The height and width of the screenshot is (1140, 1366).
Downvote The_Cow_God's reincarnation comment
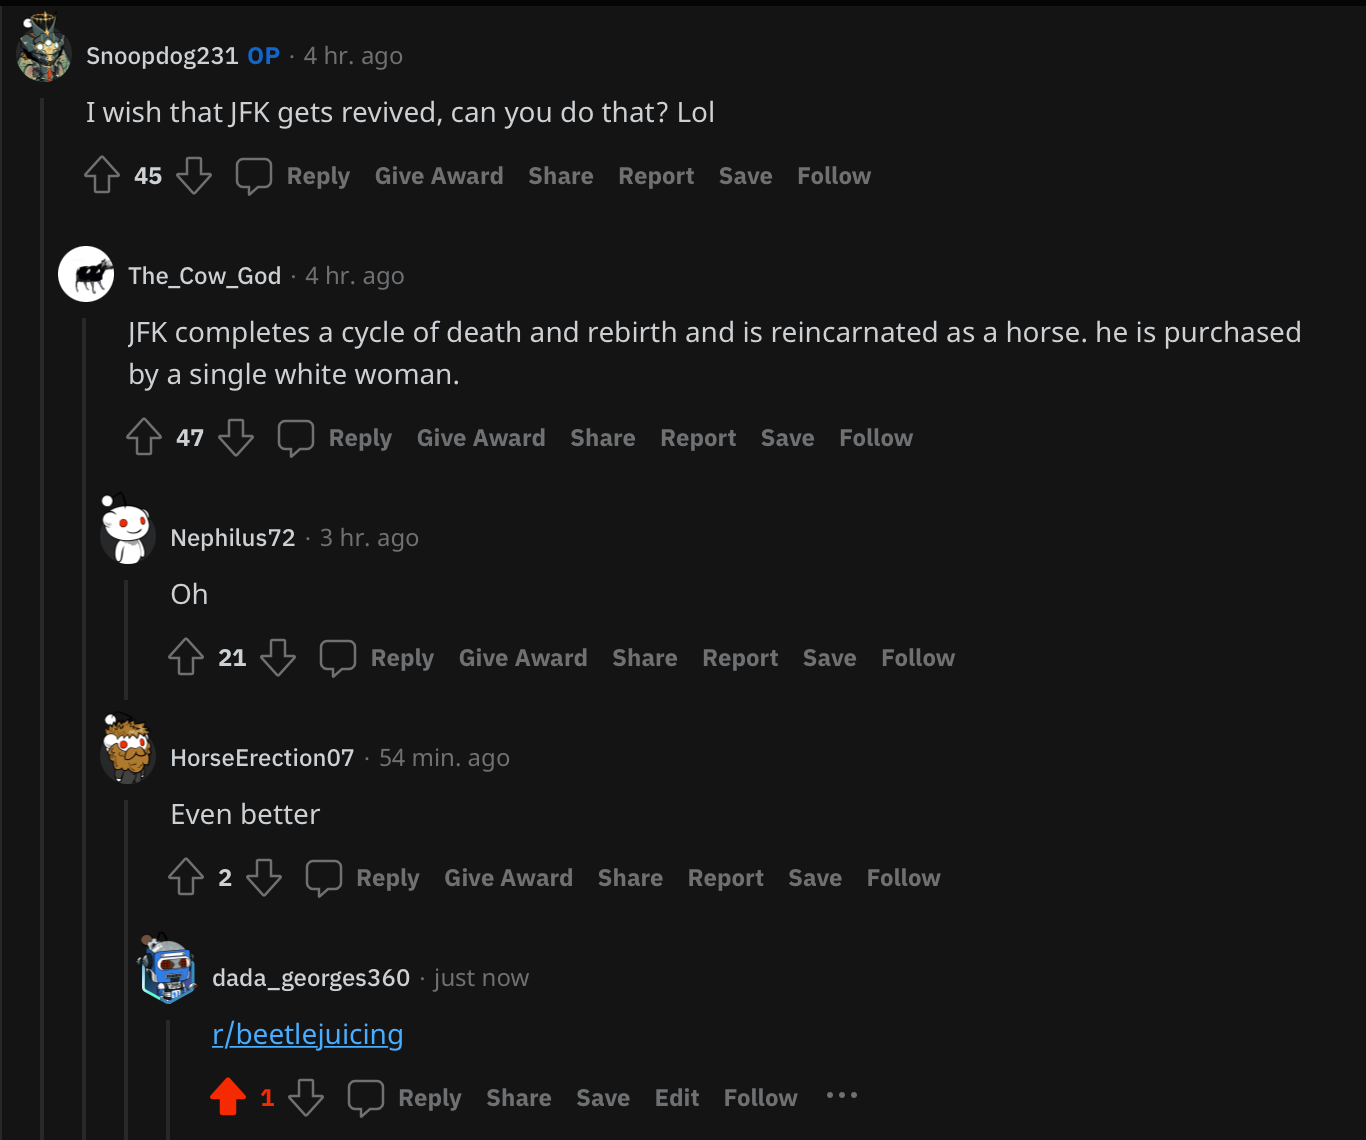pos(236,438)
